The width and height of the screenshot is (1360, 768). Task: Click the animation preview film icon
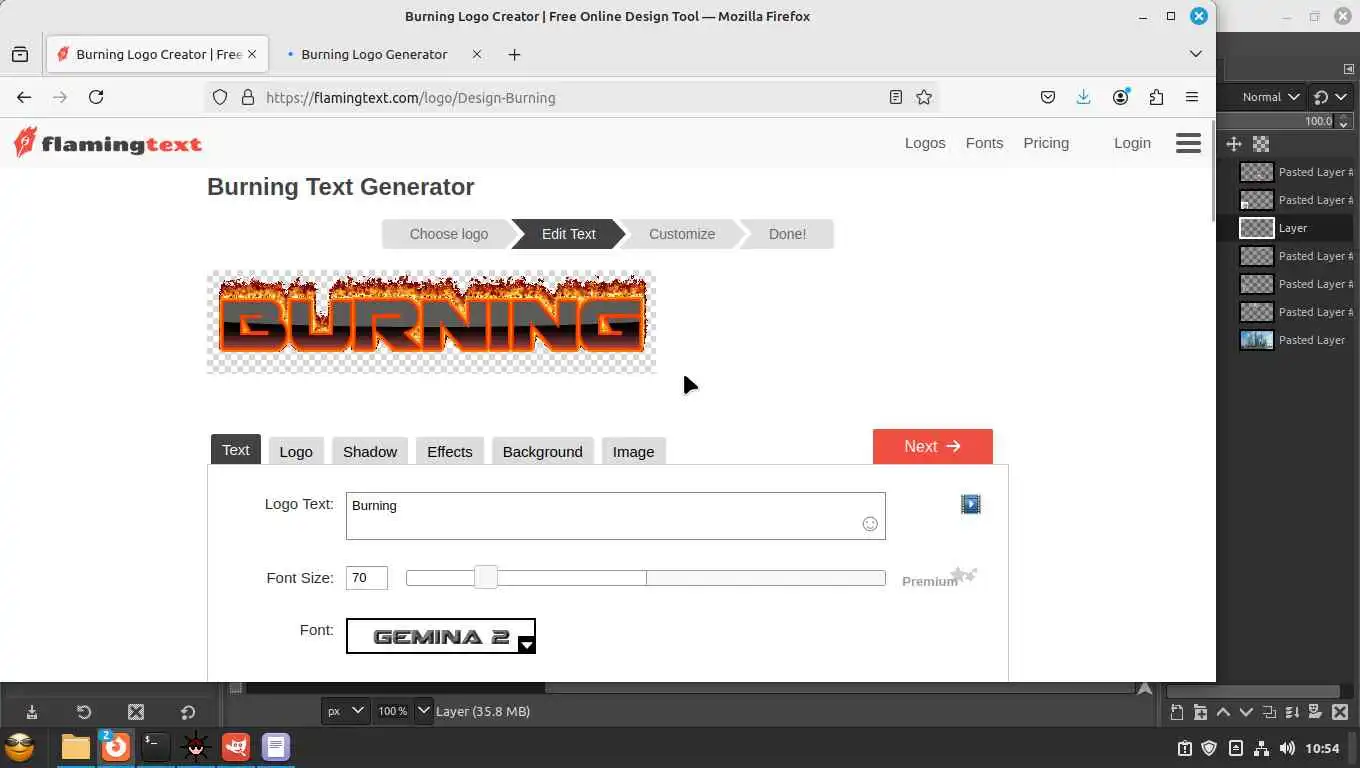(971, 504)
